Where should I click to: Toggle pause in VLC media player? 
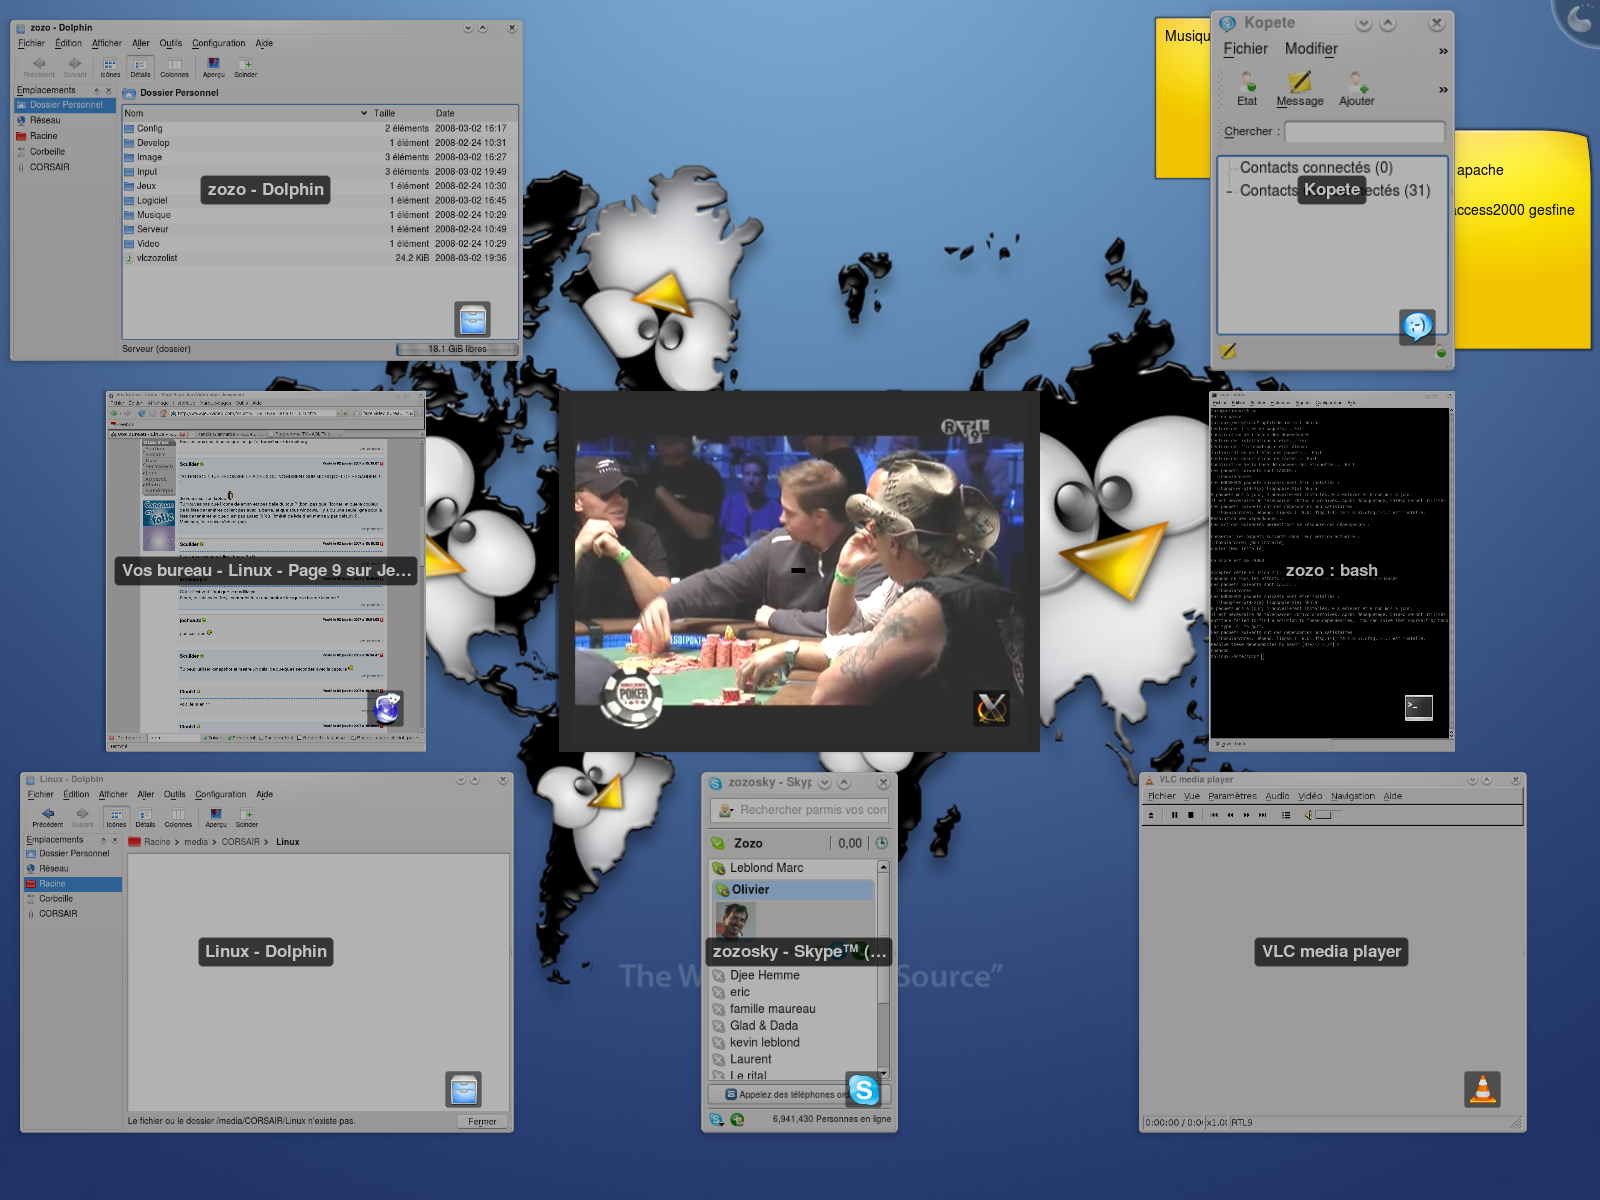pyautogui.click(x=1174, y=815)
